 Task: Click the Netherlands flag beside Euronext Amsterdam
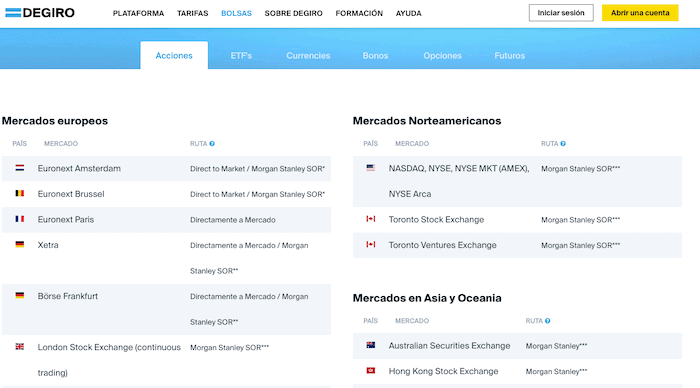click(x=20, y=168)
